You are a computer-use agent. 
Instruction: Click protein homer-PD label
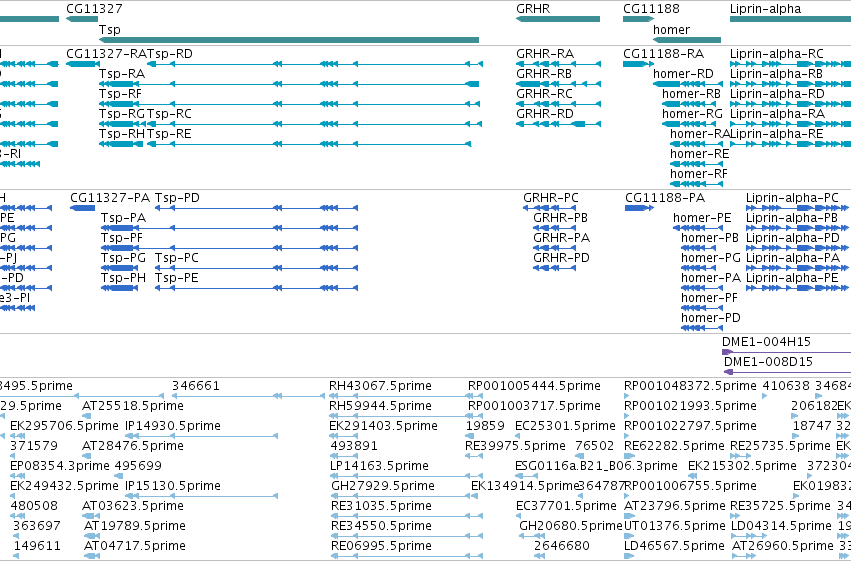pos(711,318)
